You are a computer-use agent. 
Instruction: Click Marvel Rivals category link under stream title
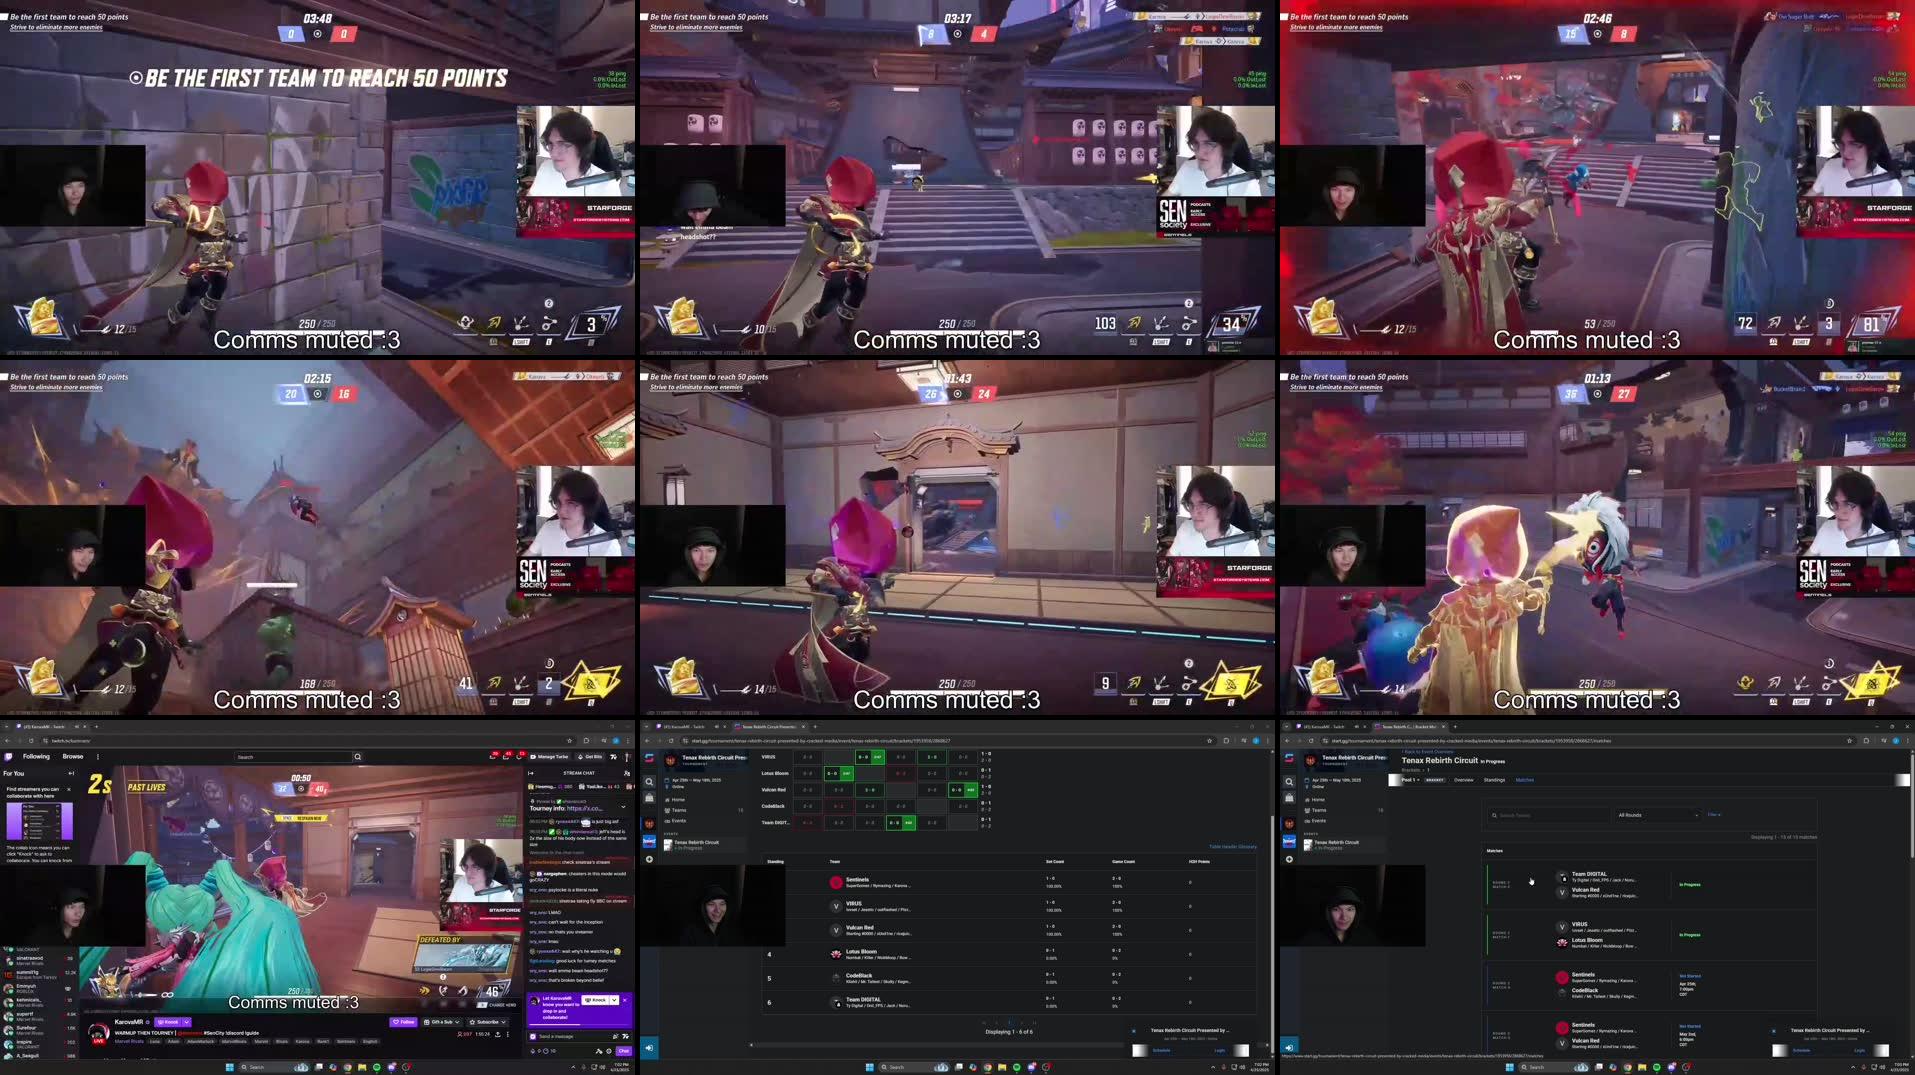point(129,1041)
